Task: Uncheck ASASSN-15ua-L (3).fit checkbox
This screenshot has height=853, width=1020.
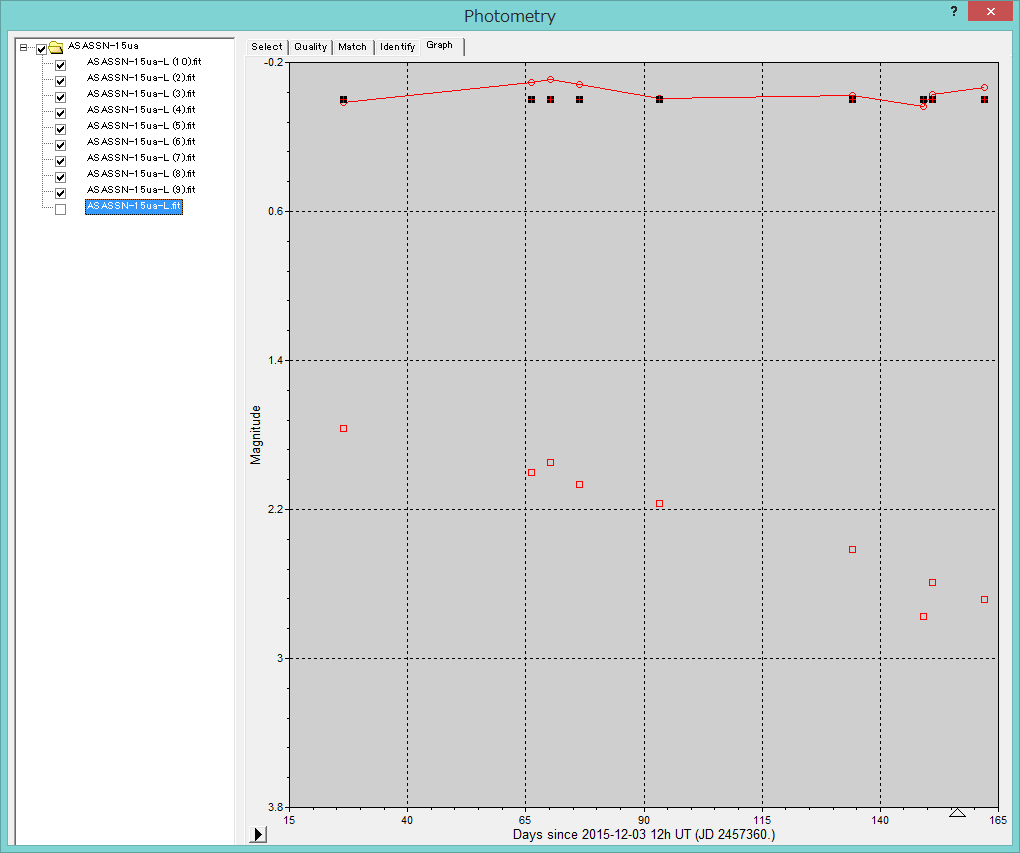Action: (x=60, y=97)
